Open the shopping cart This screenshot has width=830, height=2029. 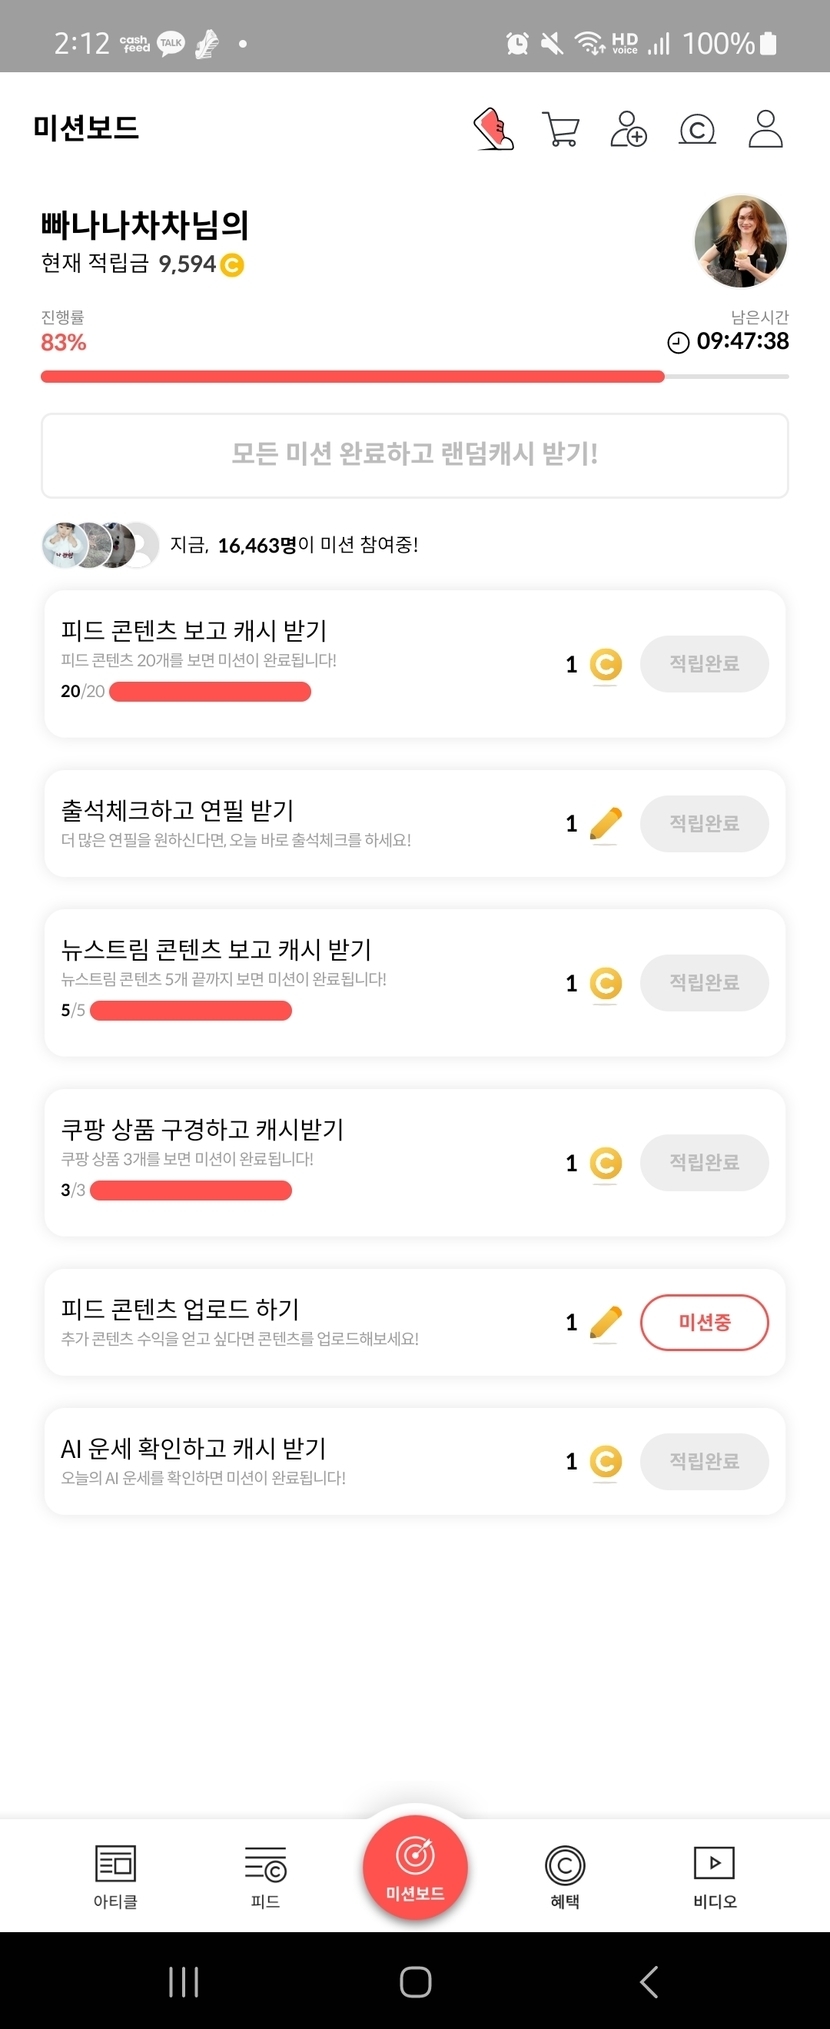560,129
